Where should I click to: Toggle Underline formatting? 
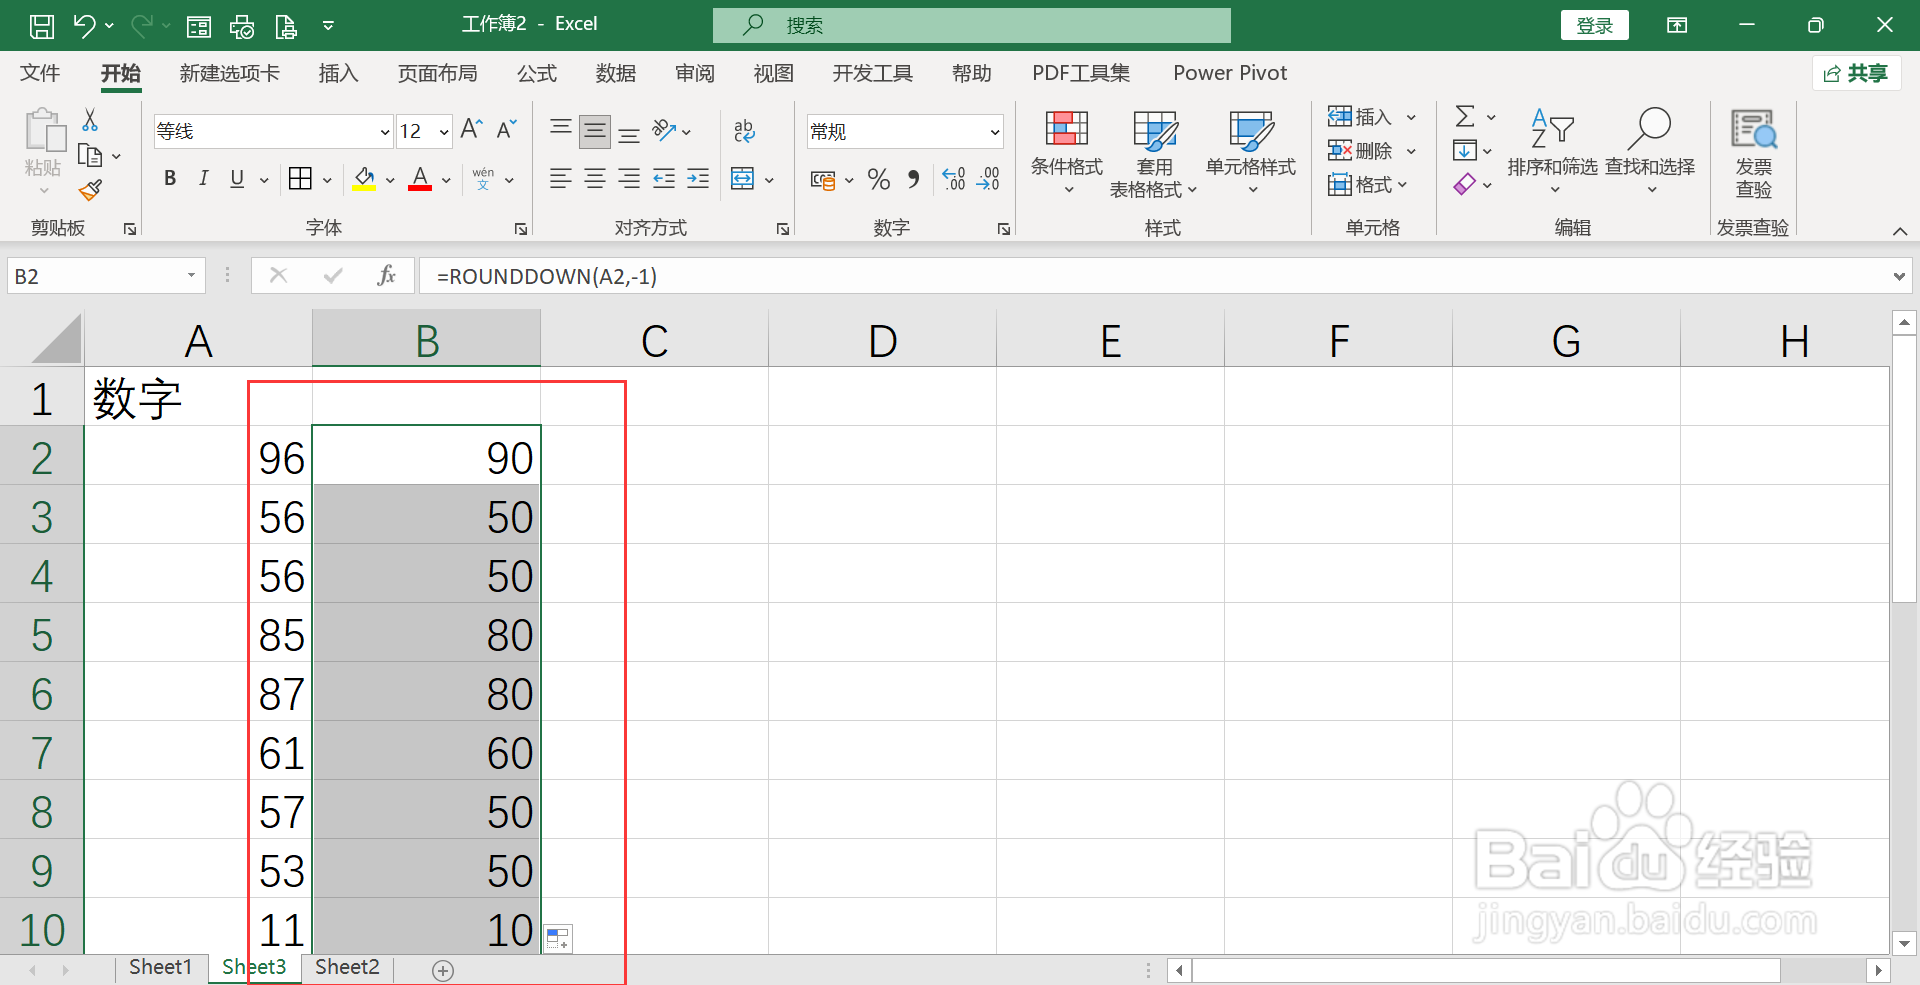point(237,179)
